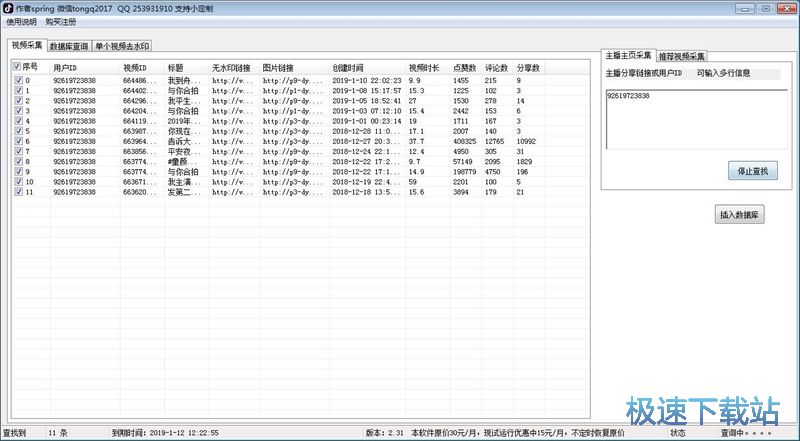
Task: Open the 使用说明 menu
Action: click(x=20, y=22)
